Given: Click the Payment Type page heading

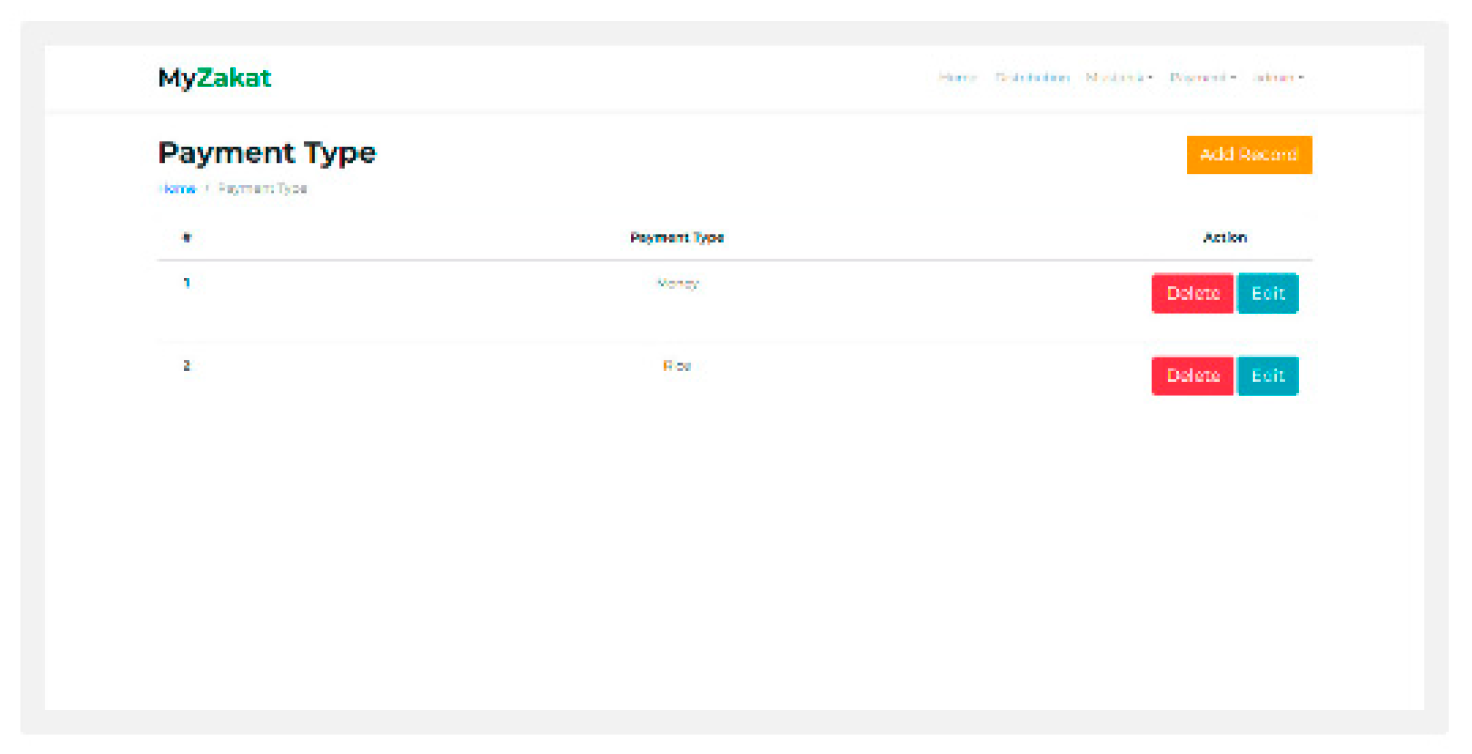Looking at the screenshot, I should coord(266,152).
